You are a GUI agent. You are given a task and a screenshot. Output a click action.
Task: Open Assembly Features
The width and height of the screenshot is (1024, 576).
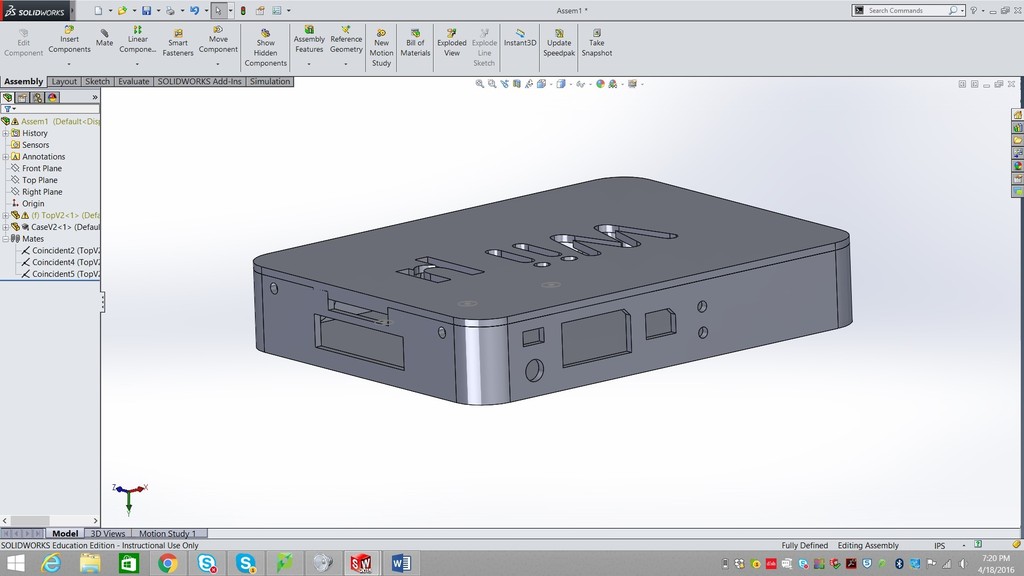(309, 39)
